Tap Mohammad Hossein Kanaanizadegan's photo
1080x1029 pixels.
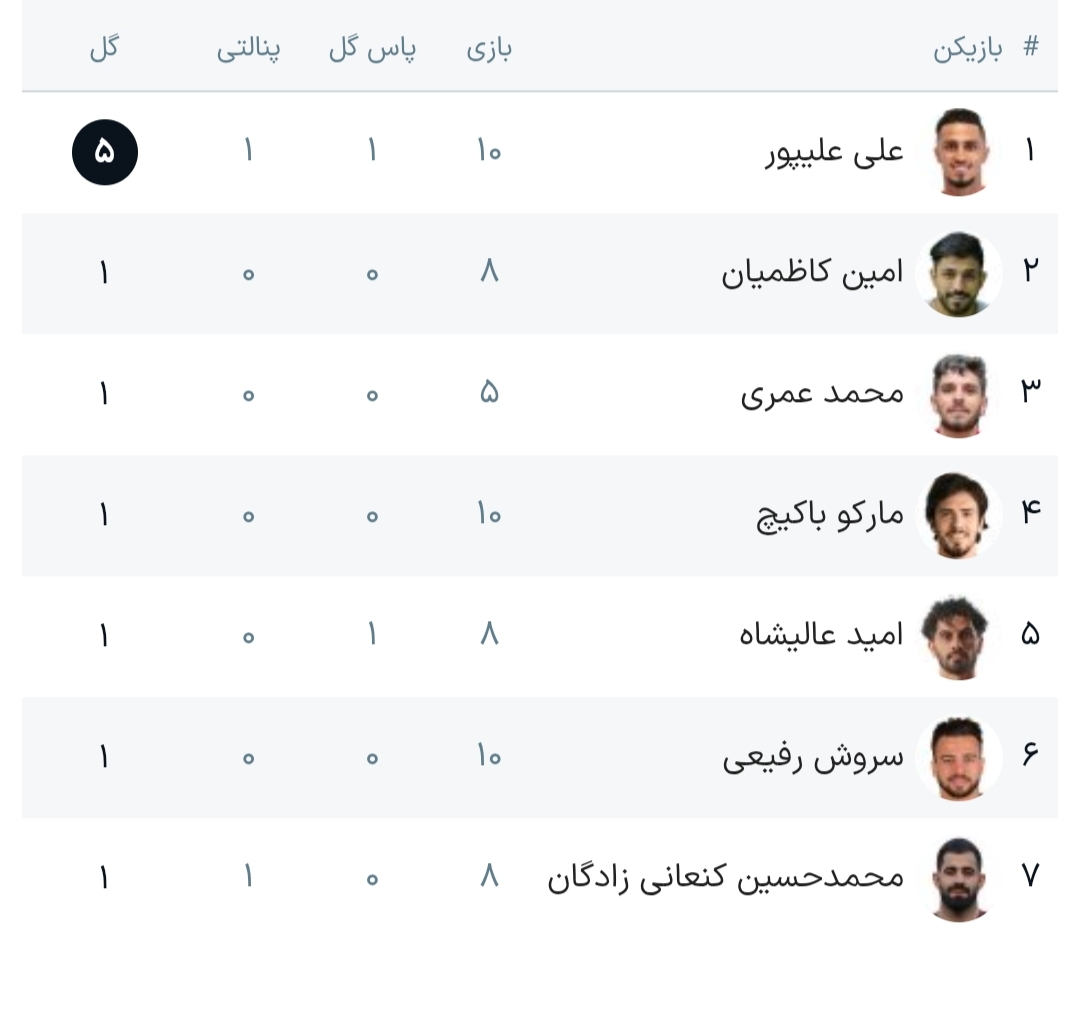tap(958, 878)
